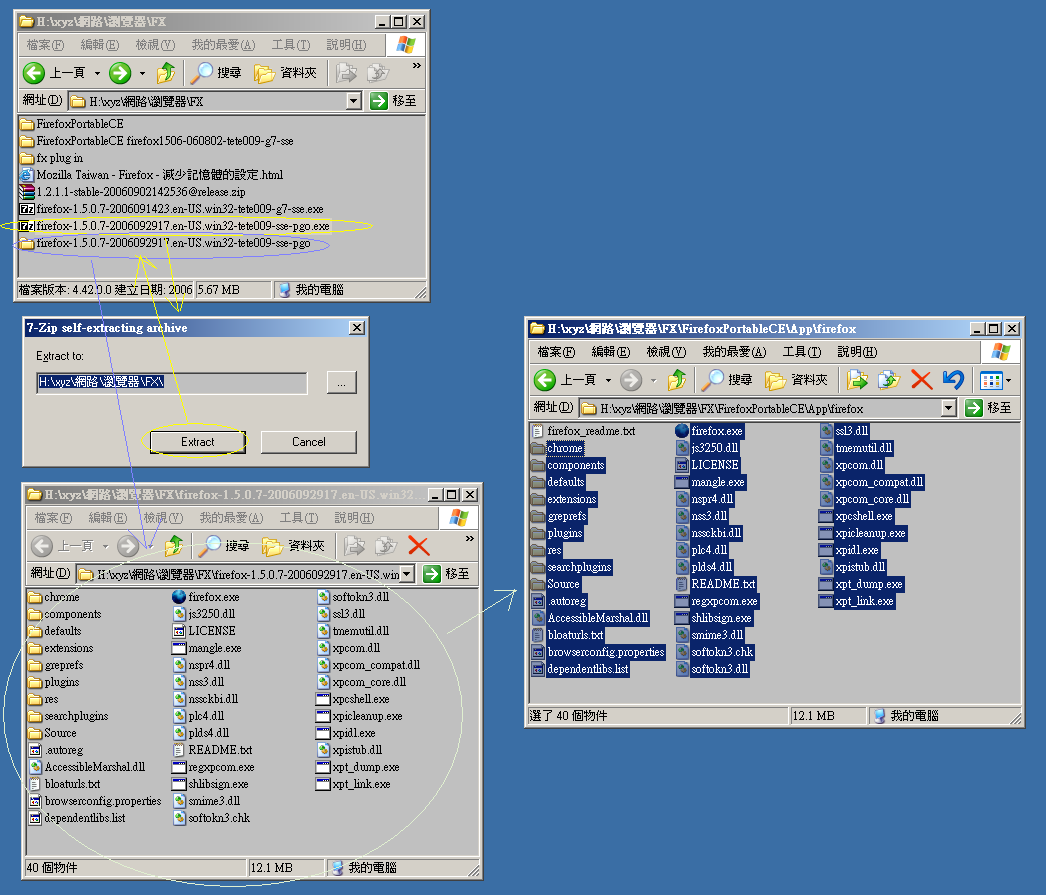Click Delete icon in the App\firefox window toolbar
Screen dimensions: 1046x895
coord(922,380)
